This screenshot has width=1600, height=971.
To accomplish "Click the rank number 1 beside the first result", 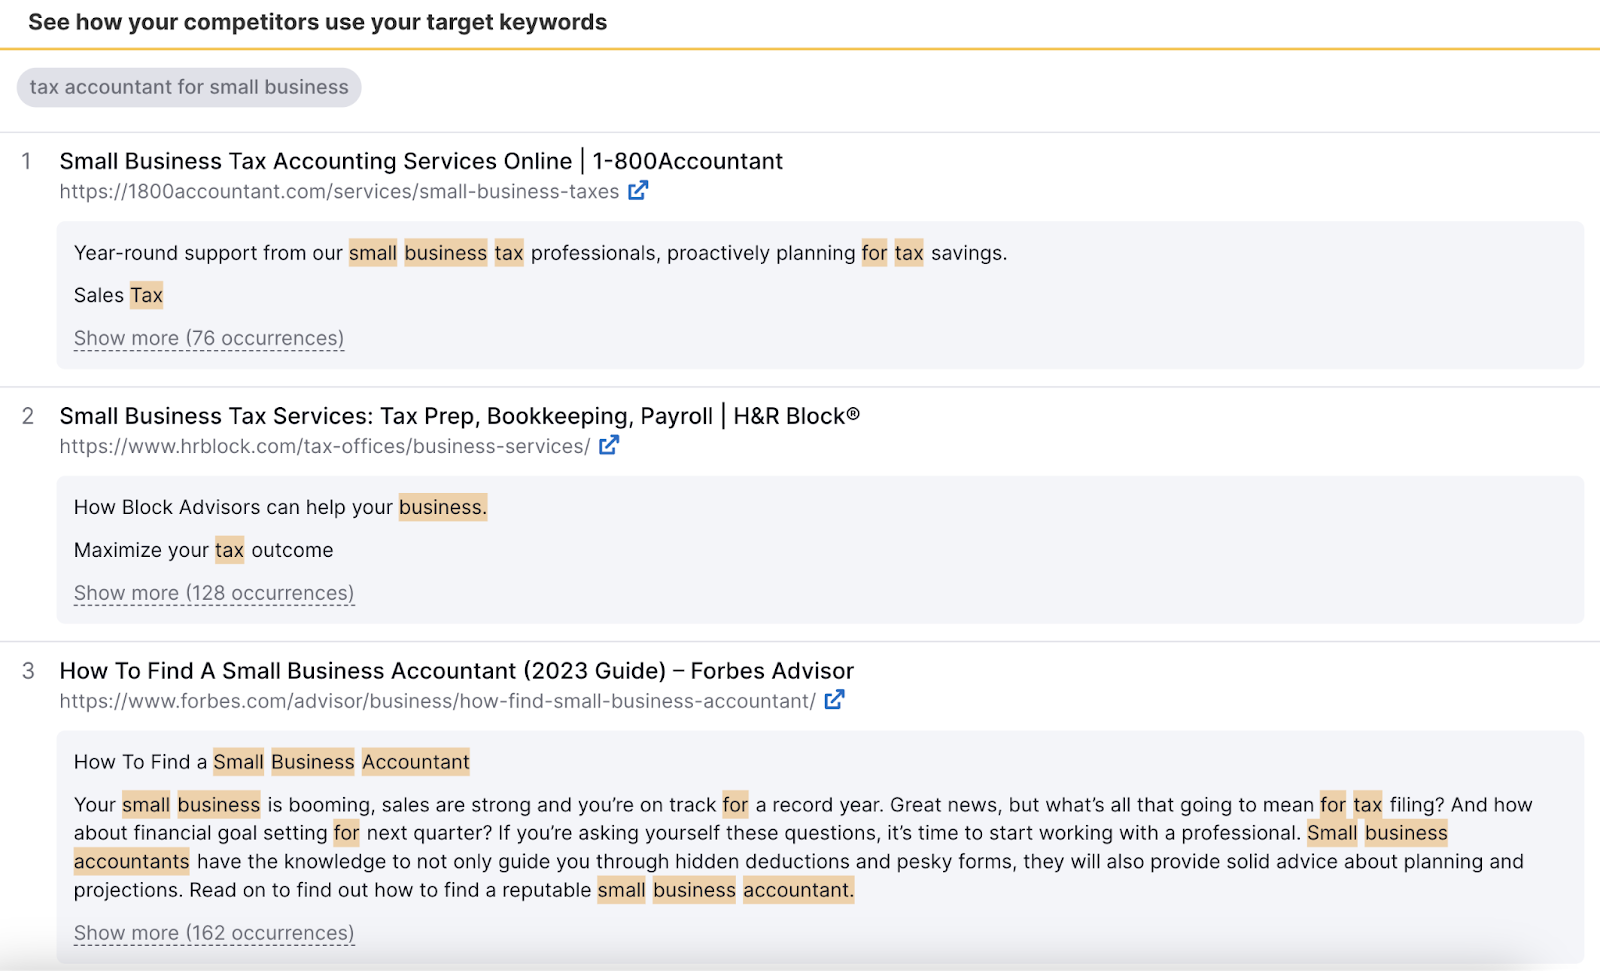I will click(27, 160).
